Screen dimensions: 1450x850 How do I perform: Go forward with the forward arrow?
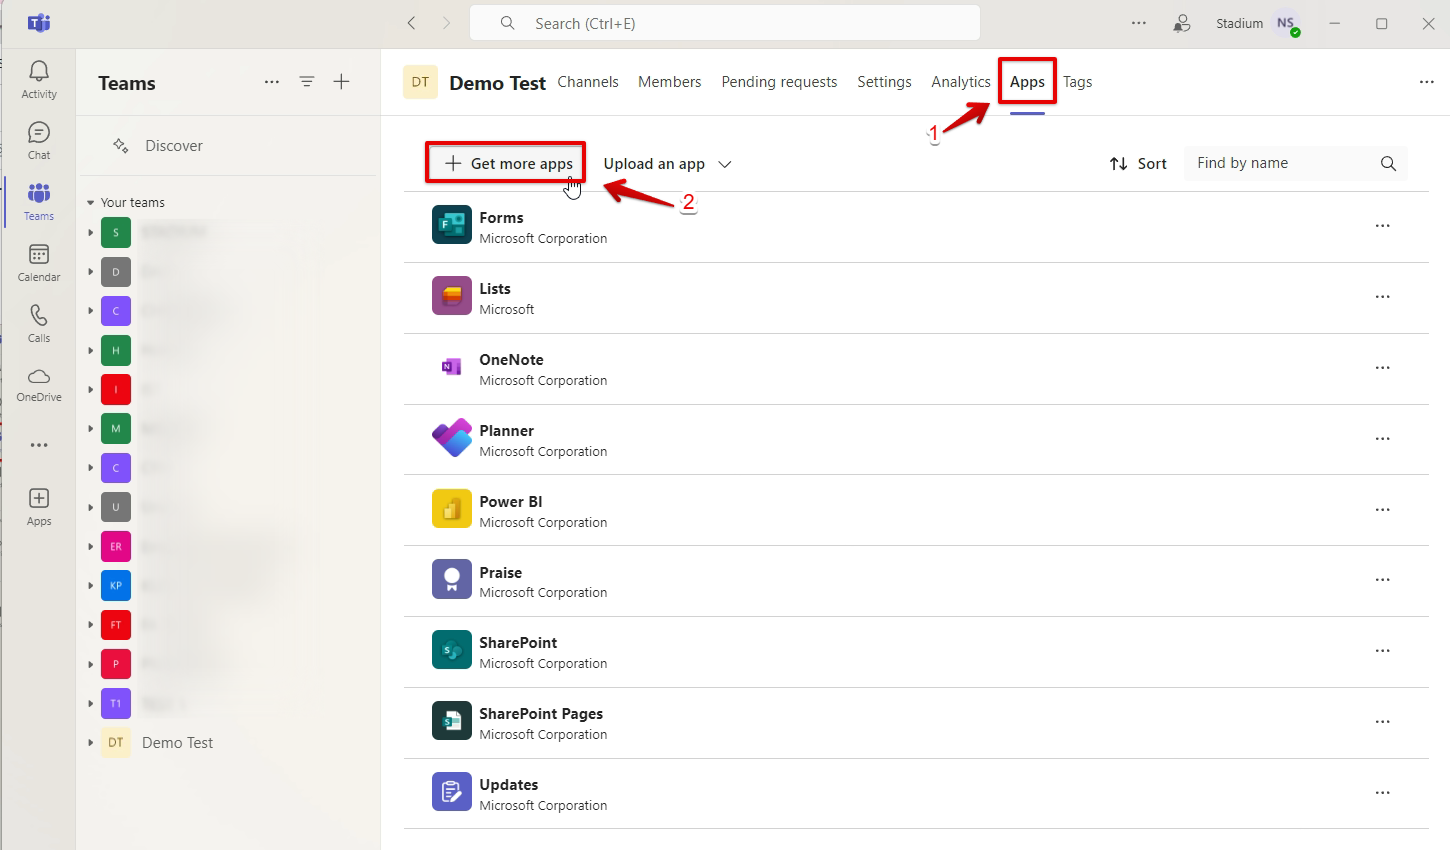pyautogui.click(x=446, y=23)
